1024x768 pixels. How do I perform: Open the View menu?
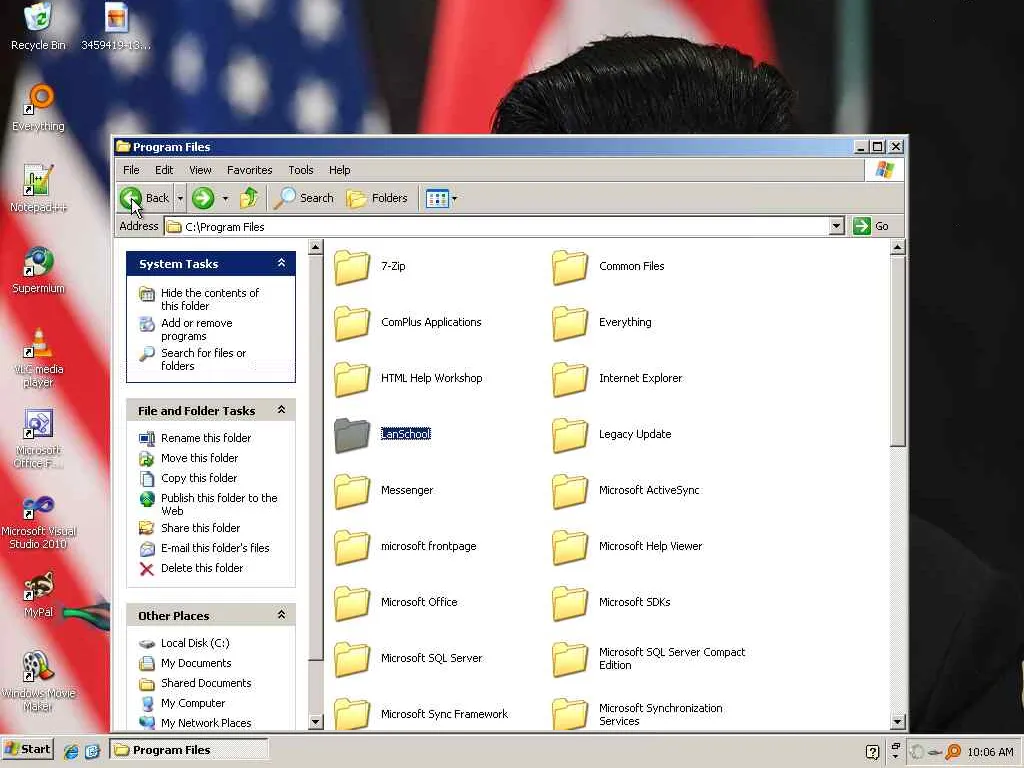click(x=200, y=170)
